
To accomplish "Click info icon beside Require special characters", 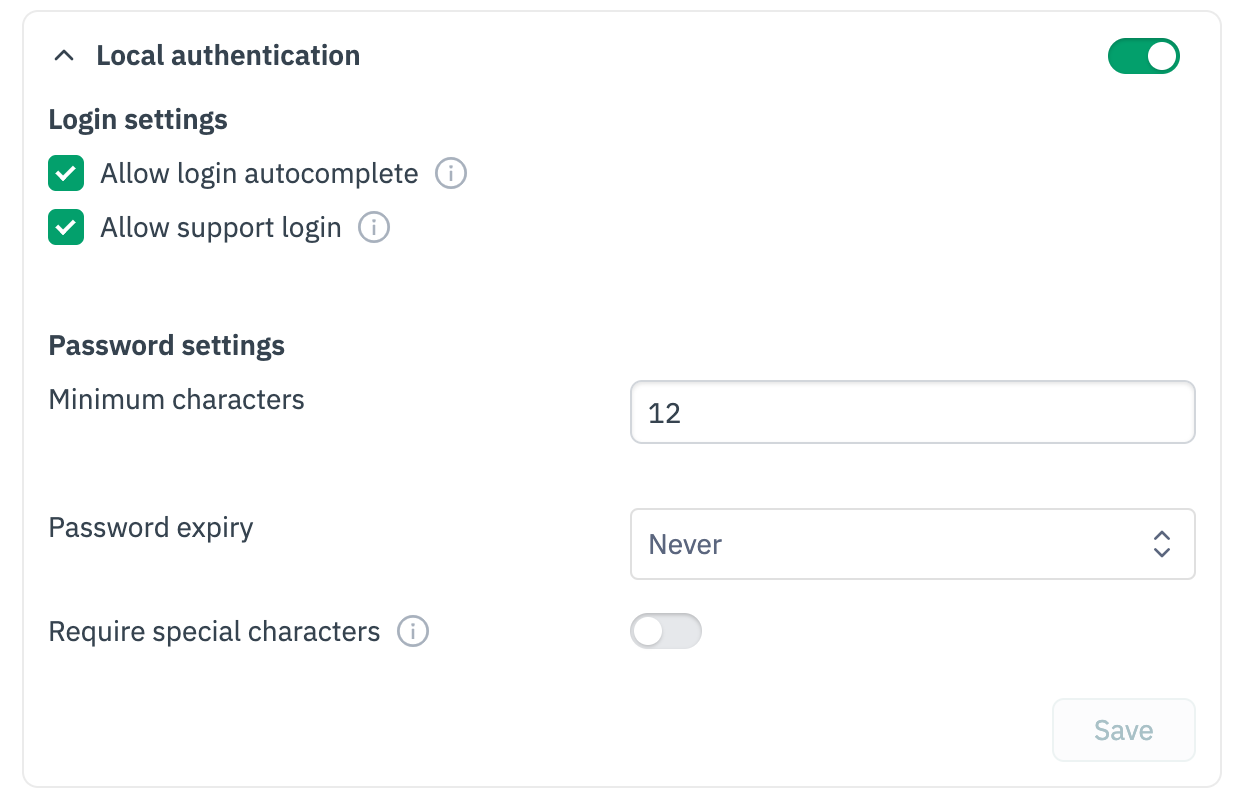I will coord(413,632).
